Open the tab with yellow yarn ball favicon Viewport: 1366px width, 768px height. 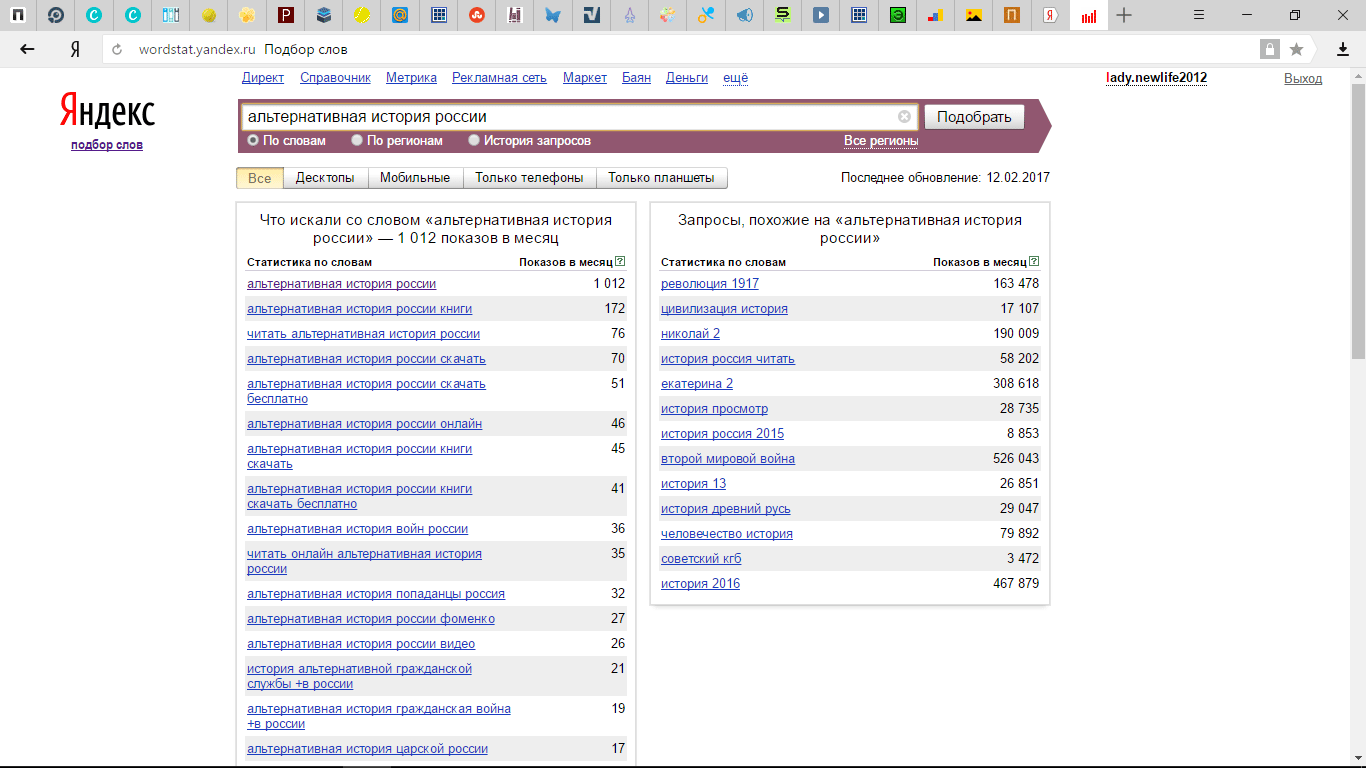[x=209, y=15]
